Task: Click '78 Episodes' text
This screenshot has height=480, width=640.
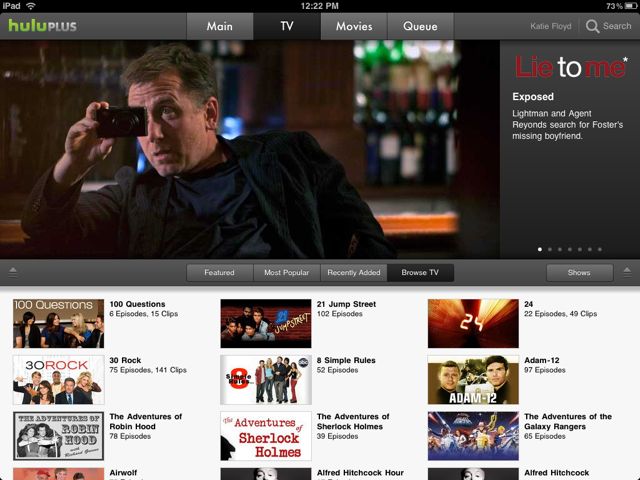Action: click(x=130, y=436)
